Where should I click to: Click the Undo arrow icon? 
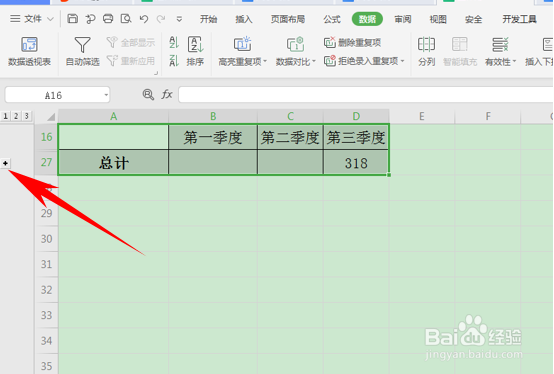coord(144,19)
